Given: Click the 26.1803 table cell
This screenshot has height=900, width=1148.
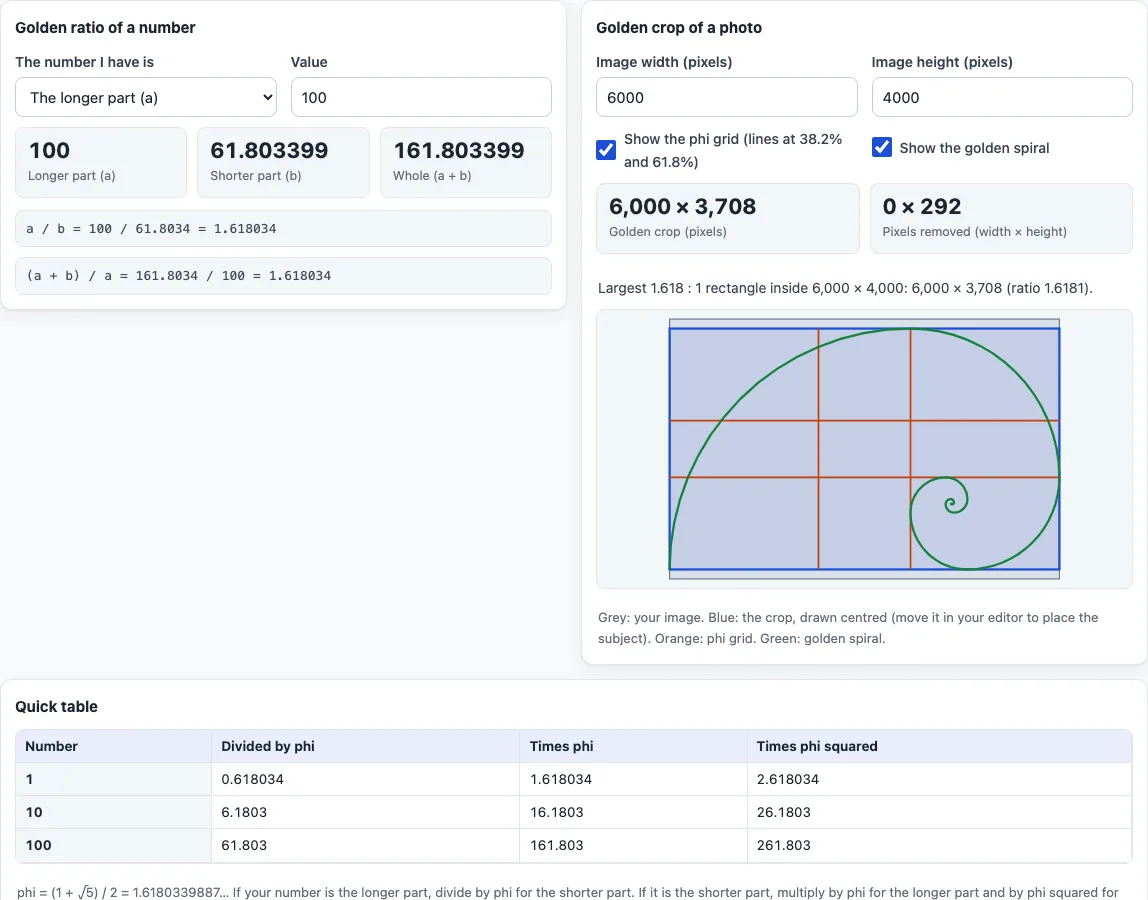Looking at the screenshot, I should point(939,812).
